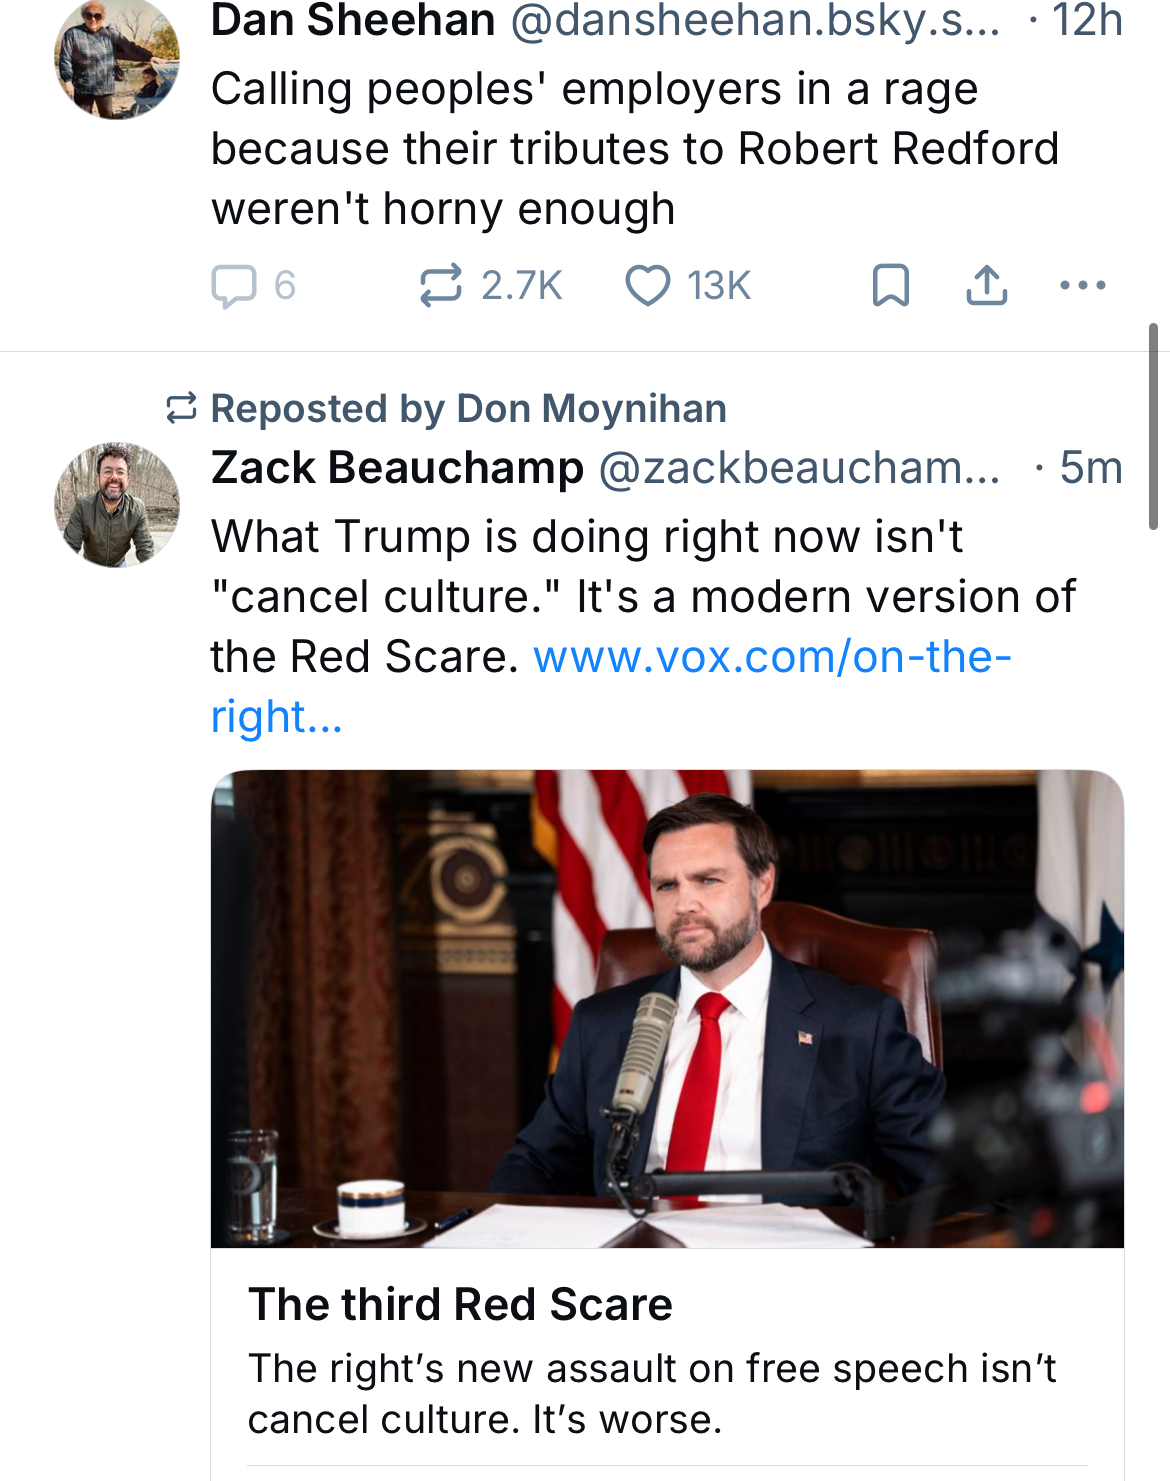
Task: Bookmark Dan Sheehan's post
Action: (890, 286)
